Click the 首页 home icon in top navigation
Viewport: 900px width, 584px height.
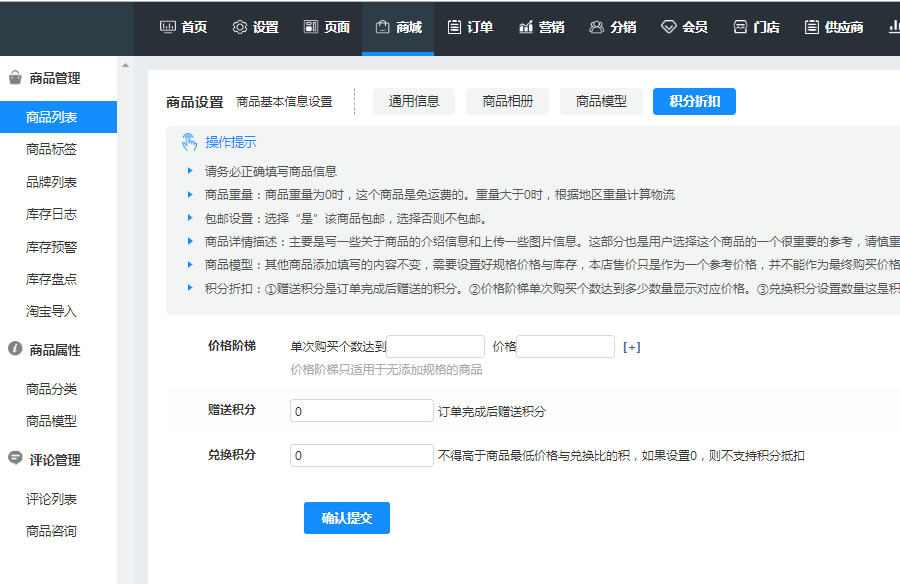pos(168,27)
